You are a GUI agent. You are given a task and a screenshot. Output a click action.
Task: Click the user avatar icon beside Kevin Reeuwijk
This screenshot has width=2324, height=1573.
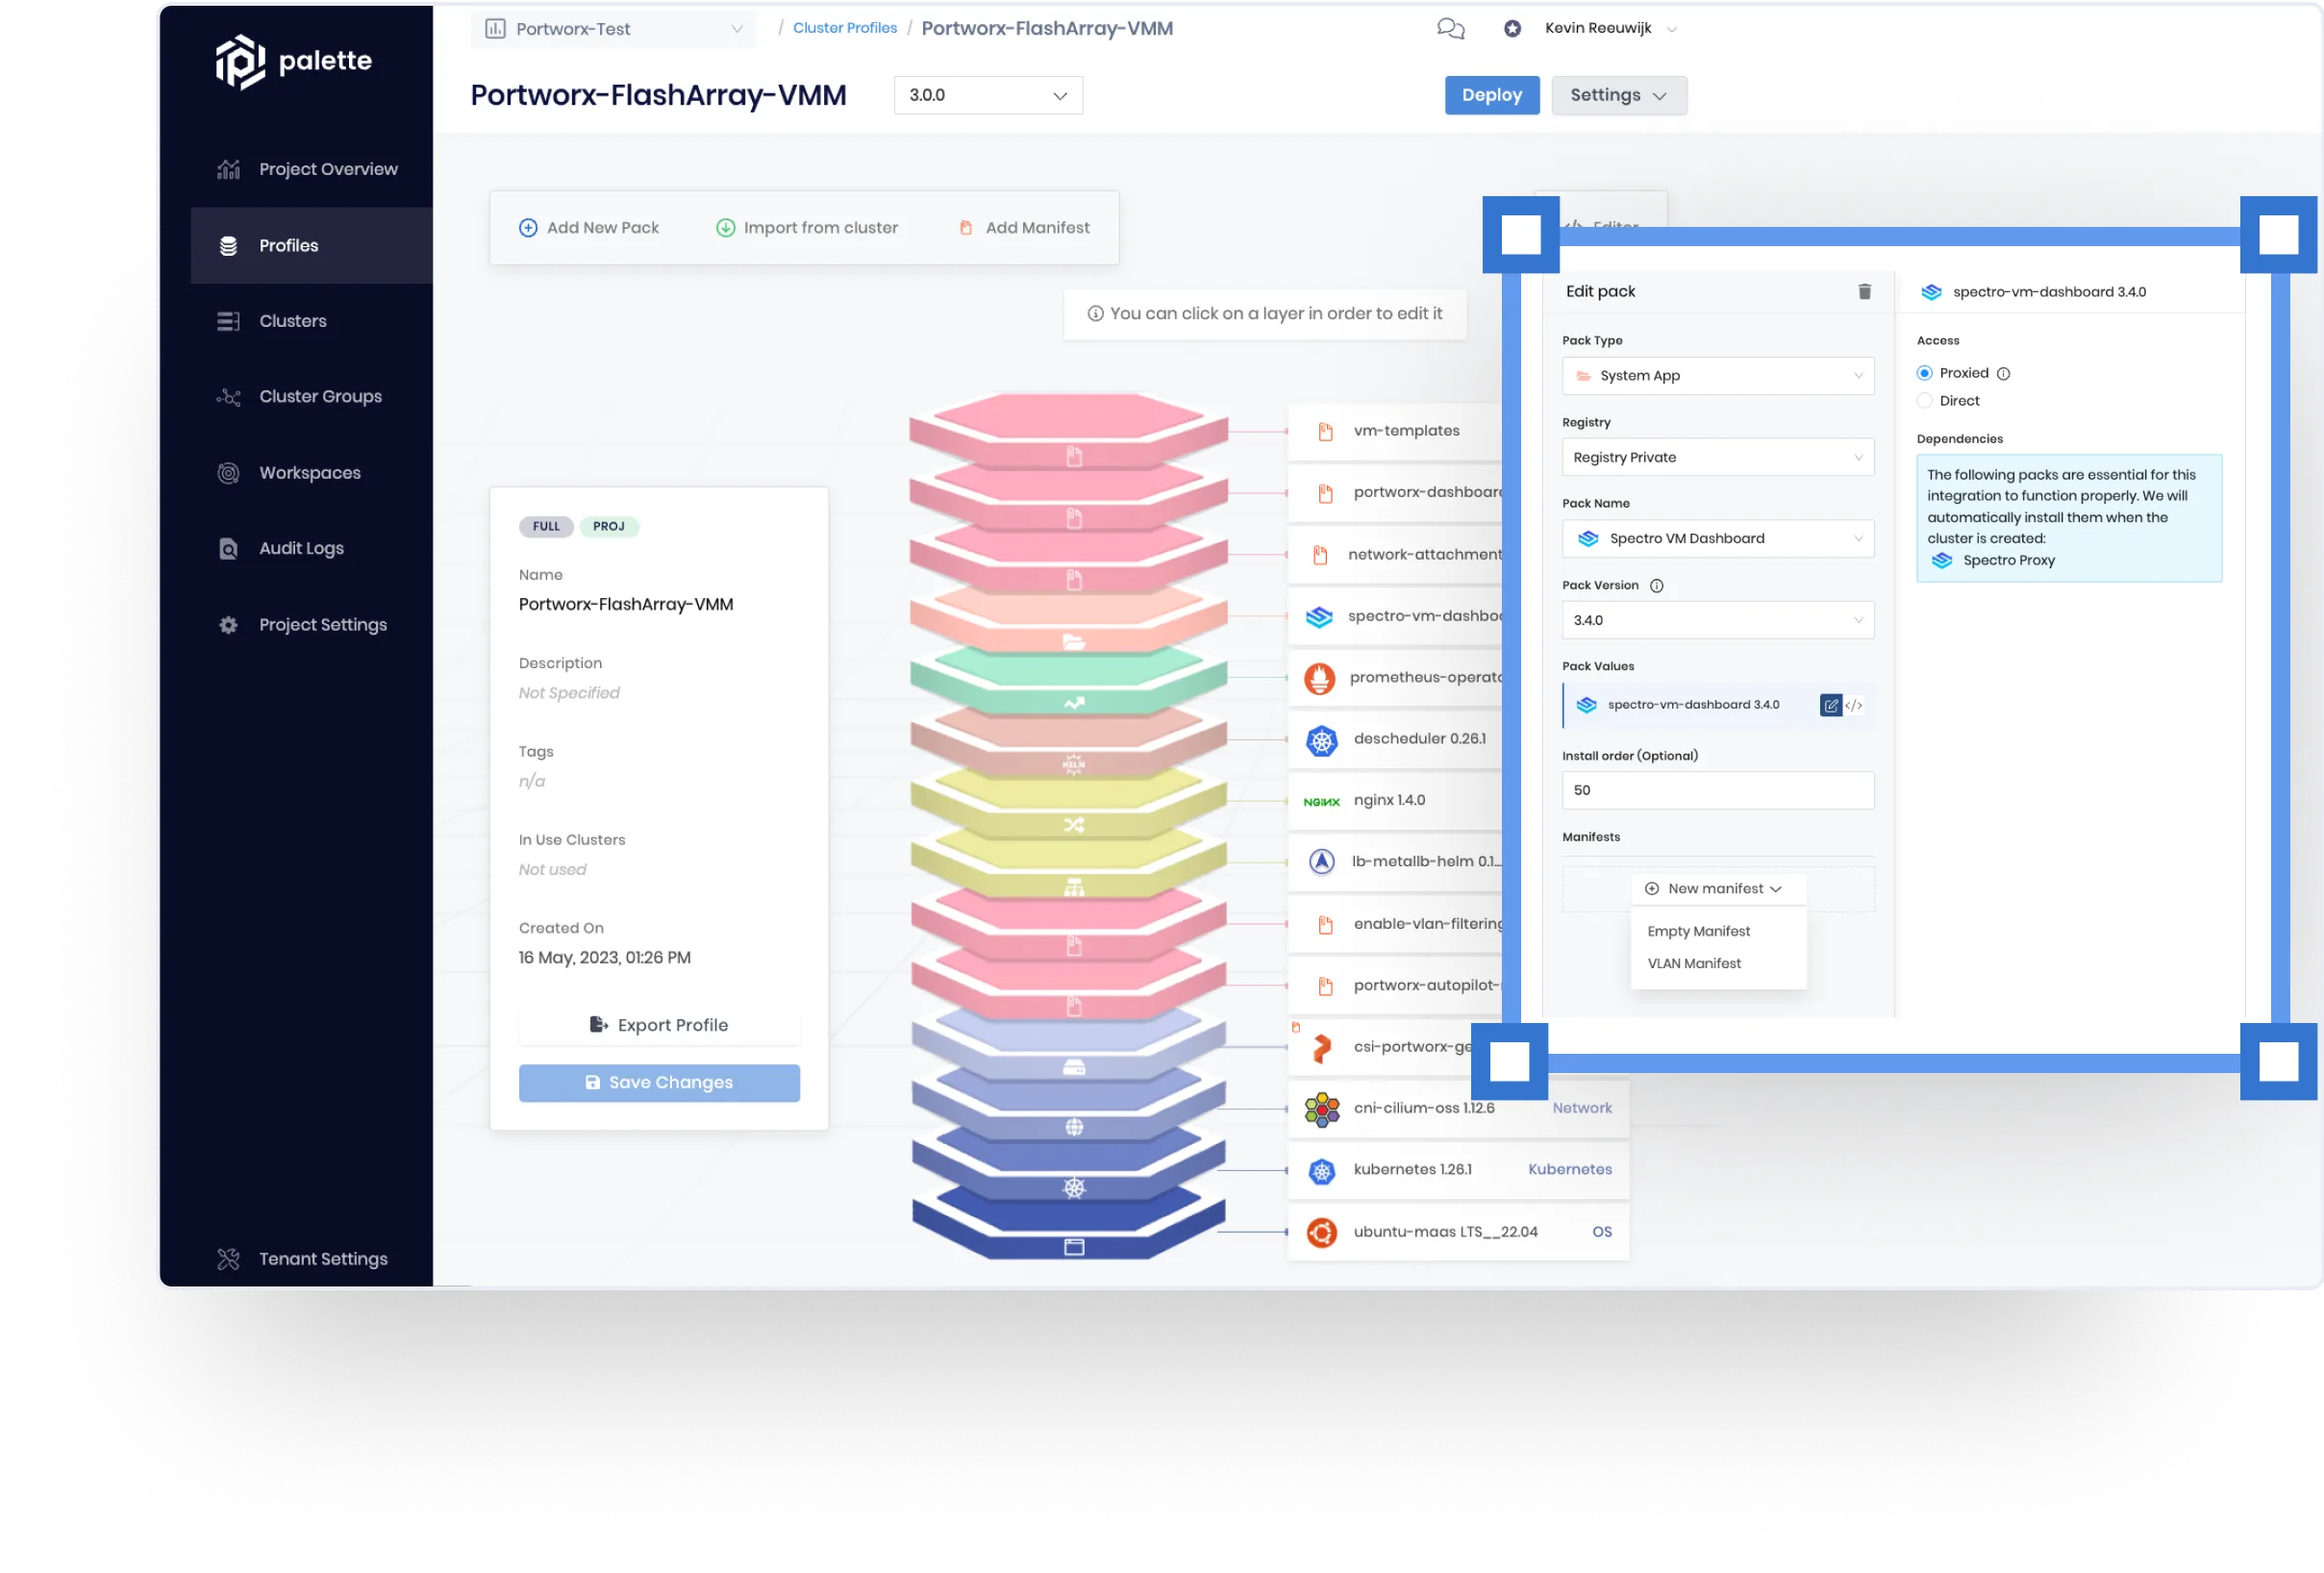click(1512, 28)
